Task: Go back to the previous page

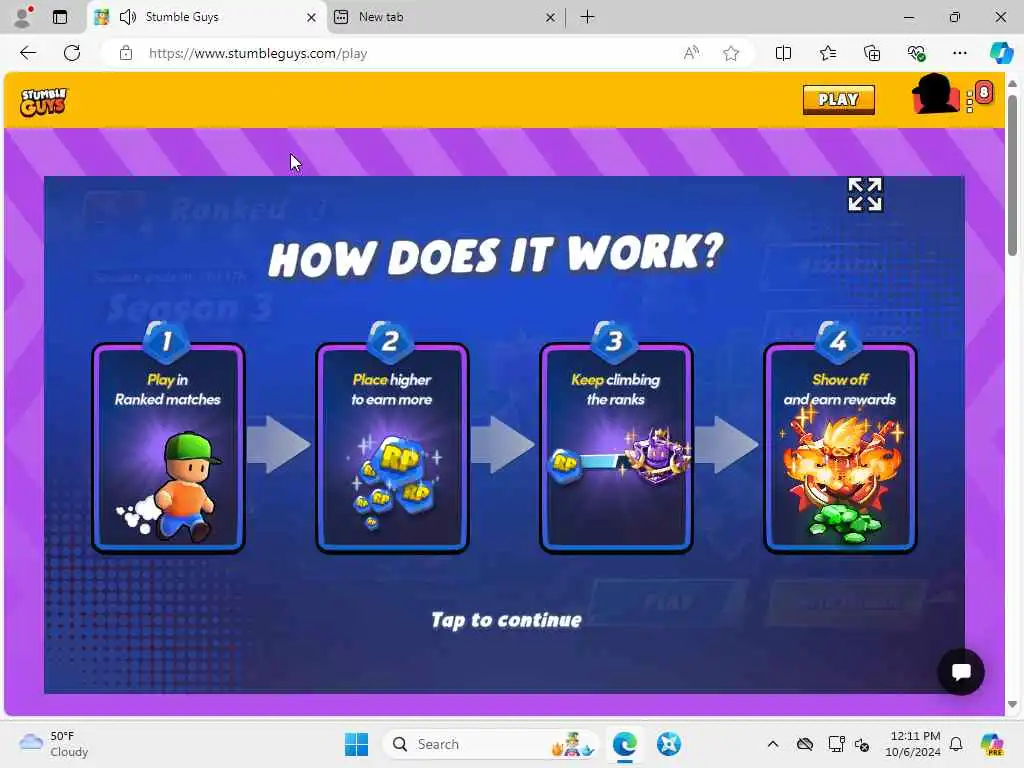Action: (x=28, y=53)
